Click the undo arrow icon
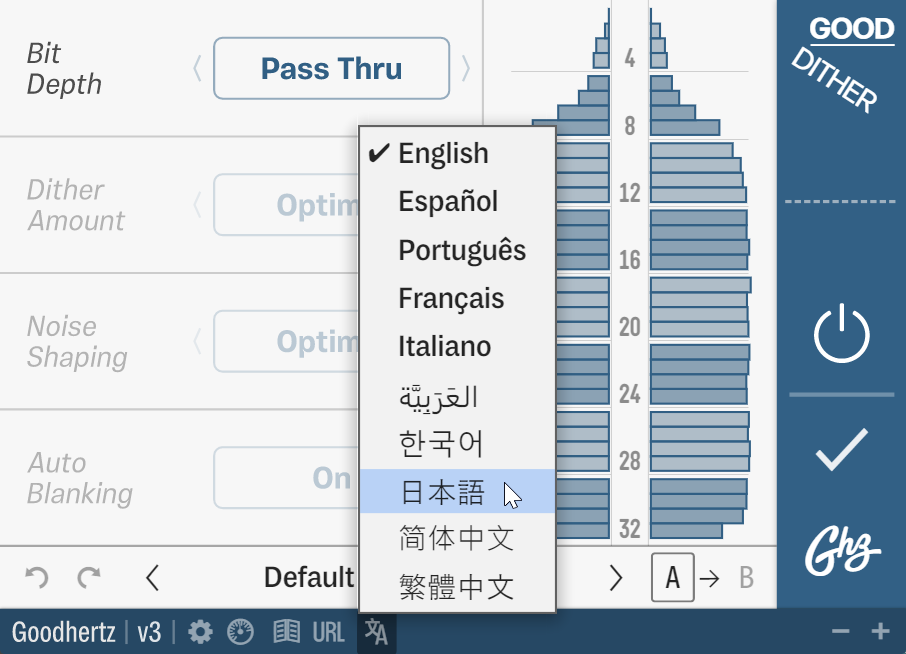 pyautogui.click(x=37, y=577)
